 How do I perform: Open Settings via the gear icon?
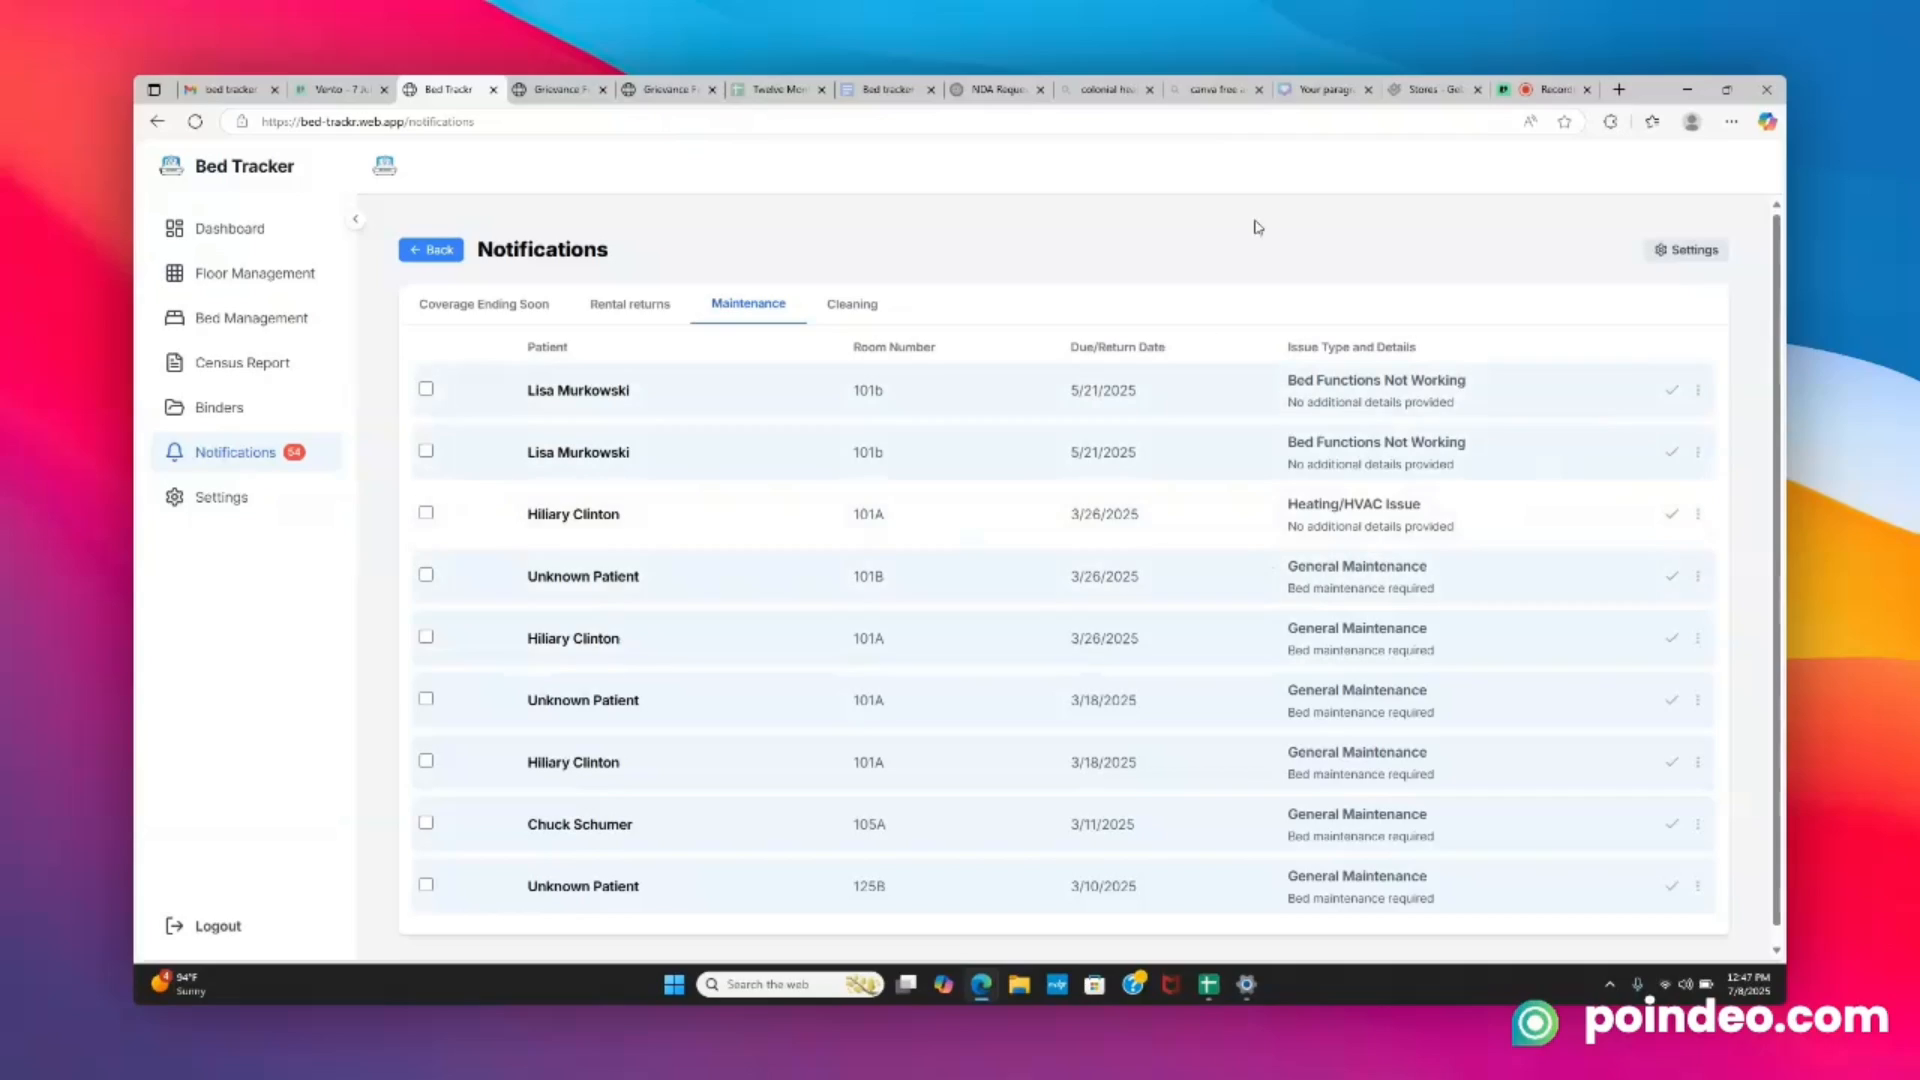221,497
